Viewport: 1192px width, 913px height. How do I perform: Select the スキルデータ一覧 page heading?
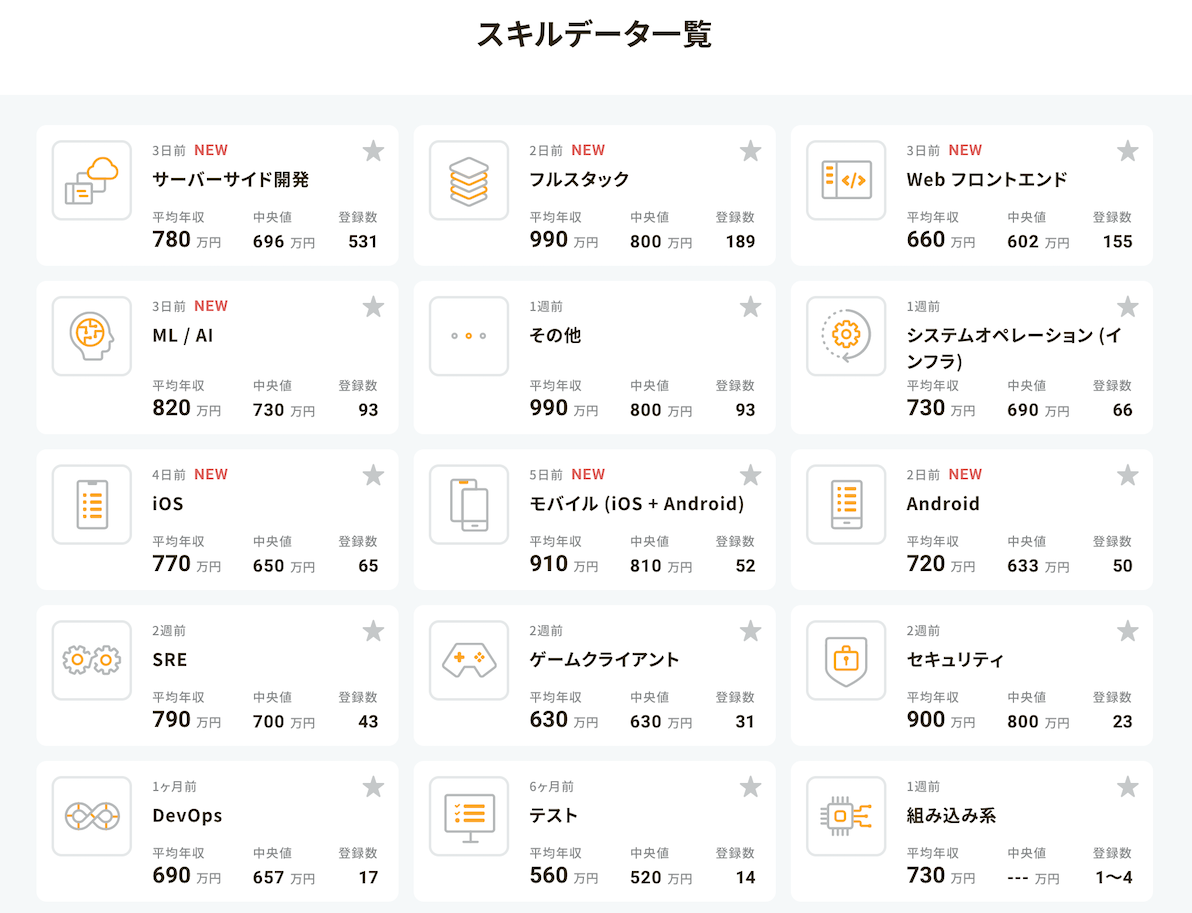[594, 34]
